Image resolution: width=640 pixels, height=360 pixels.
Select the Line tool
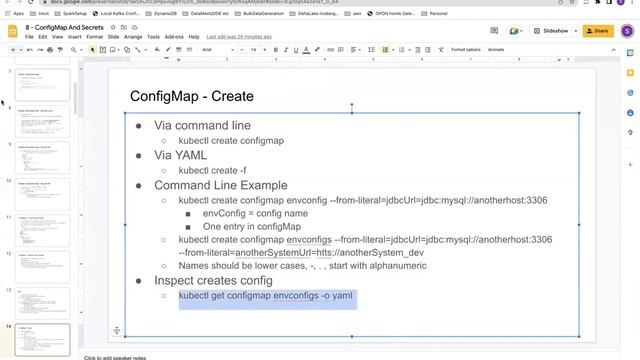coord(138,50)
